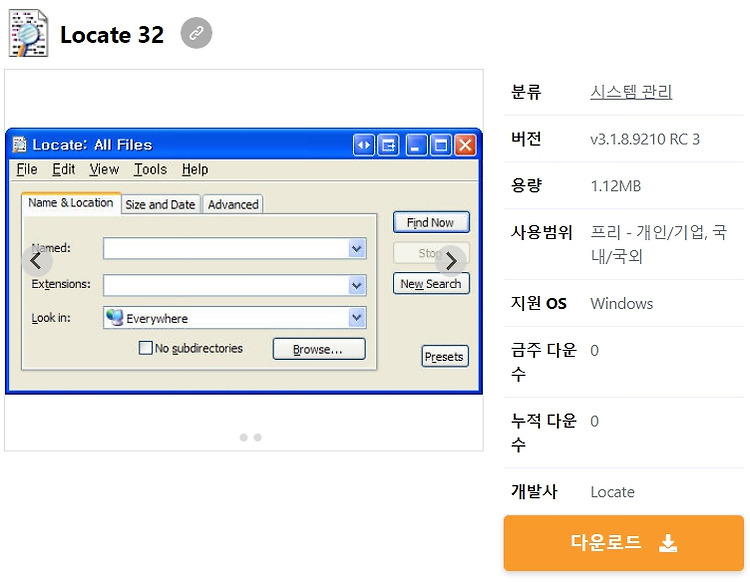
Task: Copy page link via chain icon
Action: coord(196,33)
